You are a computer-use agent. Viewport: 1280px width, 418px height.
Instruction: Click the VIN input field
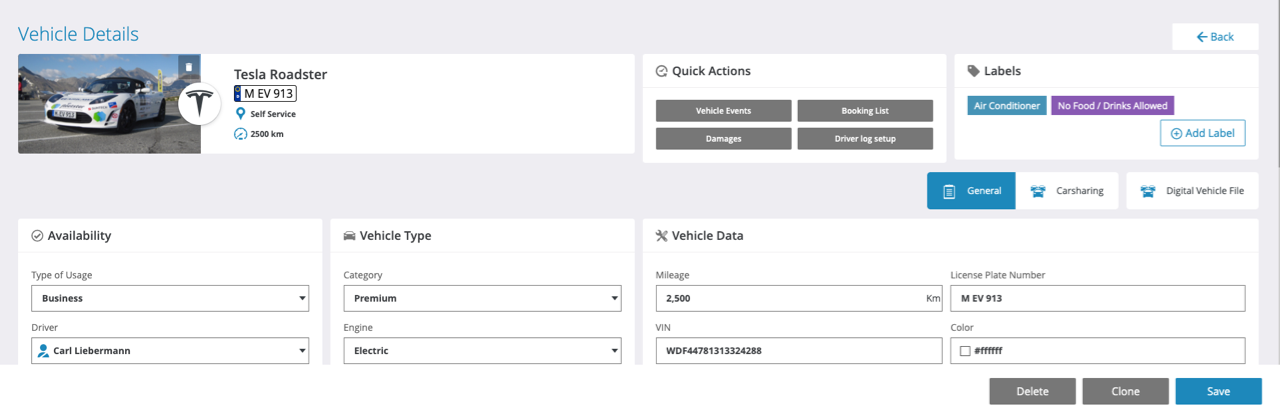point(798,351)
